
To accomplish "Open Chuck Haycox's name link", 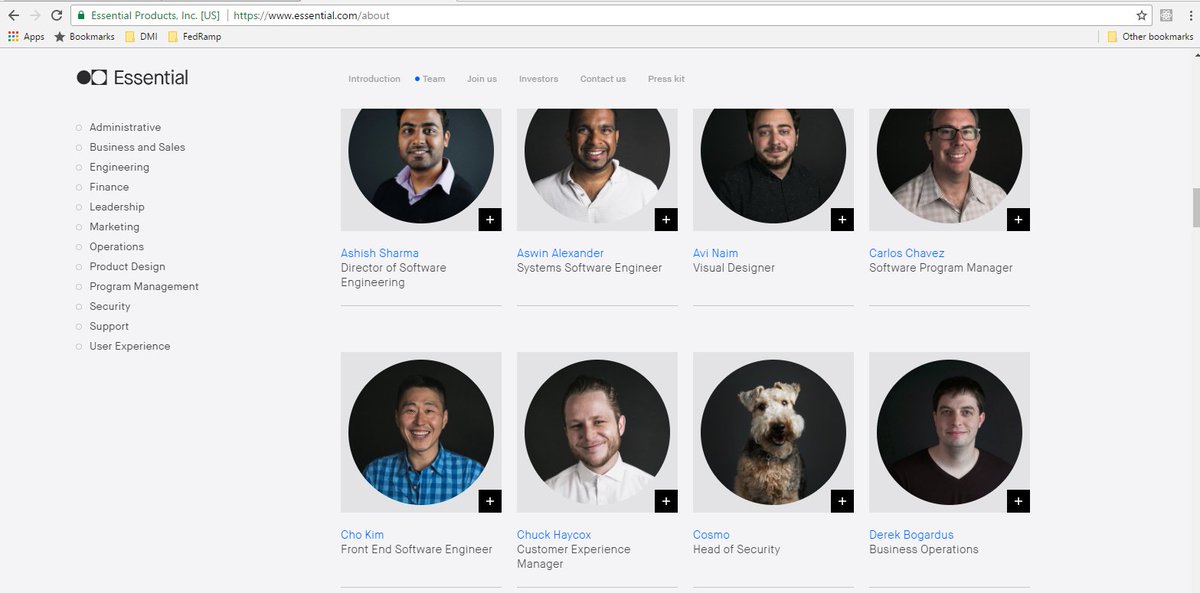I will tap(554, 535).
